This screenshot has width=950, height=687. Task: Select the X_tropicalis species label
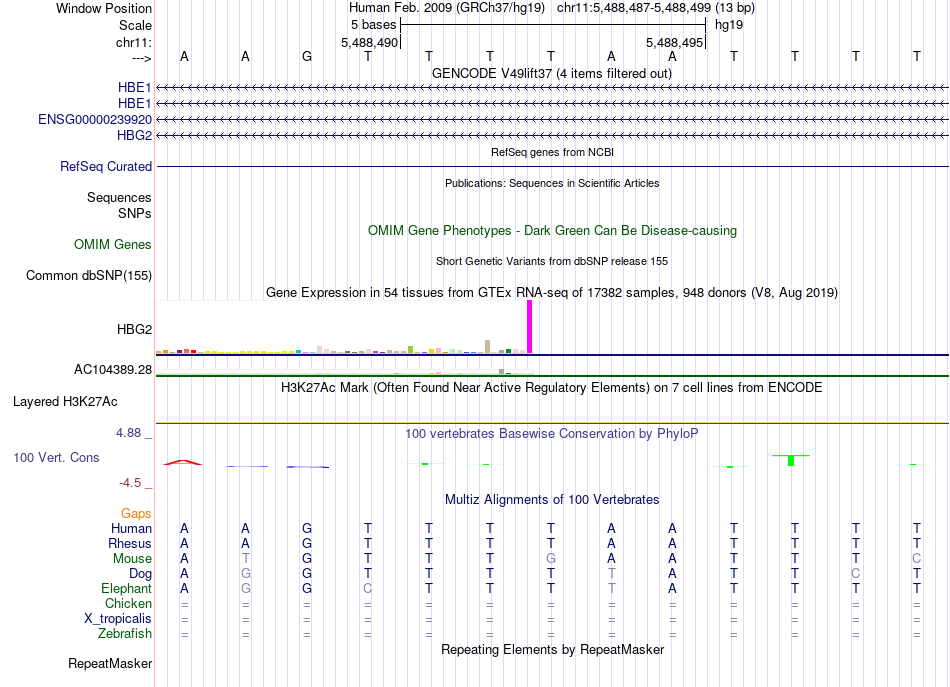point(118,619)
